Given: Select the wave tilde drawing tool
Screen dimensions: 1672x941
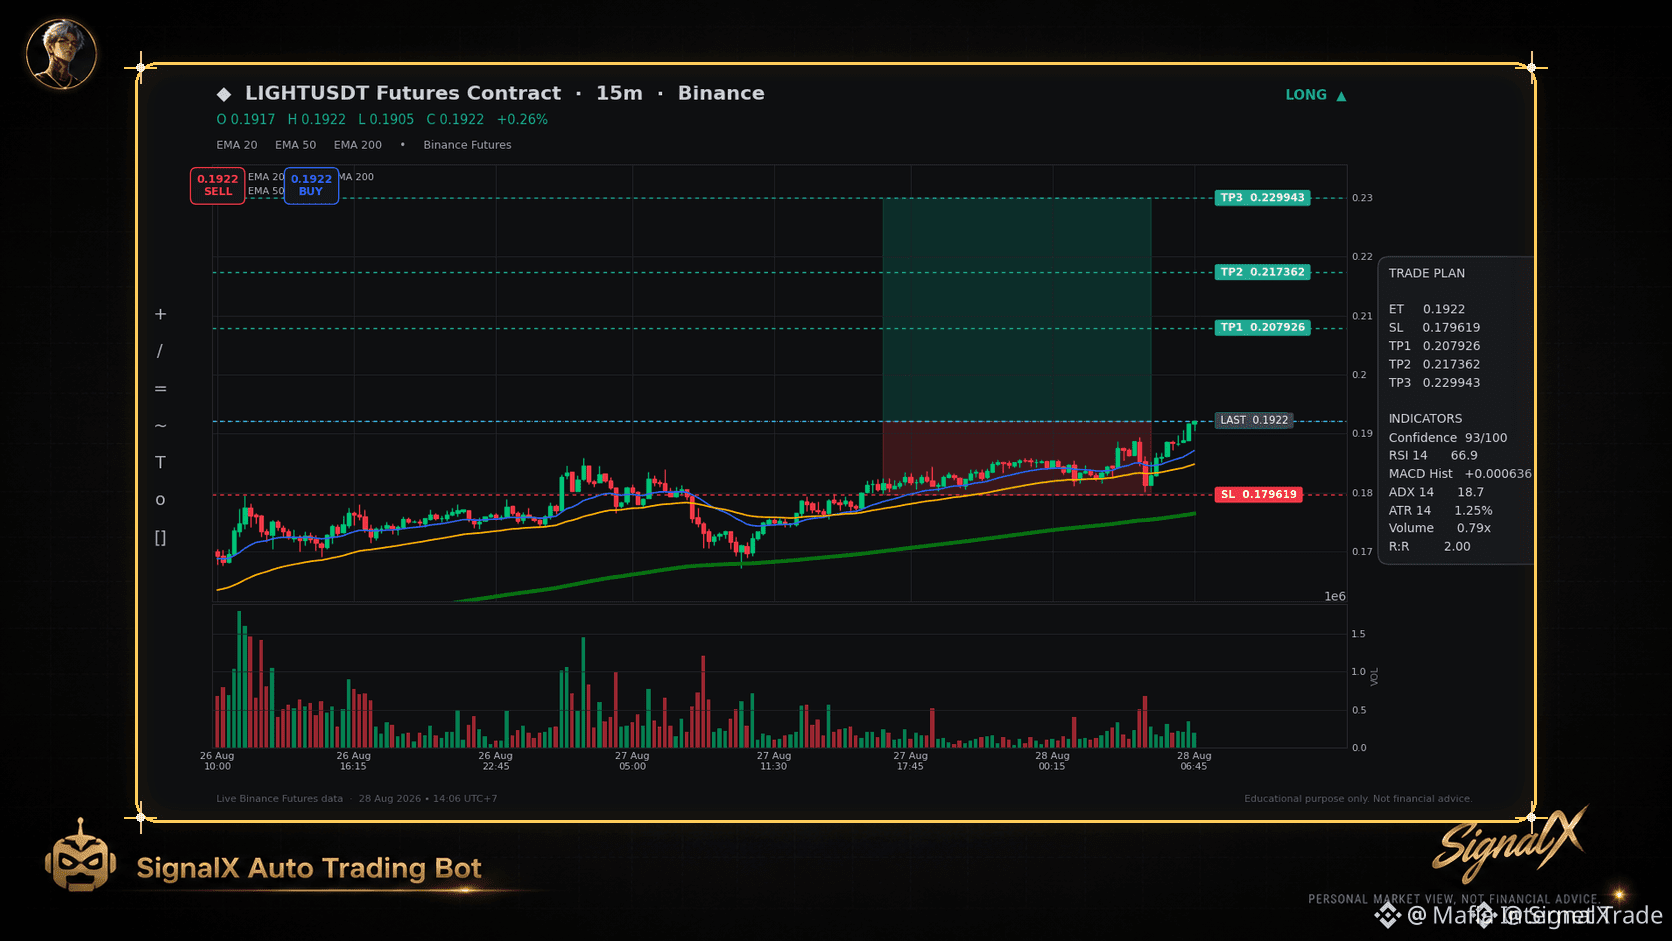Looking at the screenshot, I should (x=160, y=425).
